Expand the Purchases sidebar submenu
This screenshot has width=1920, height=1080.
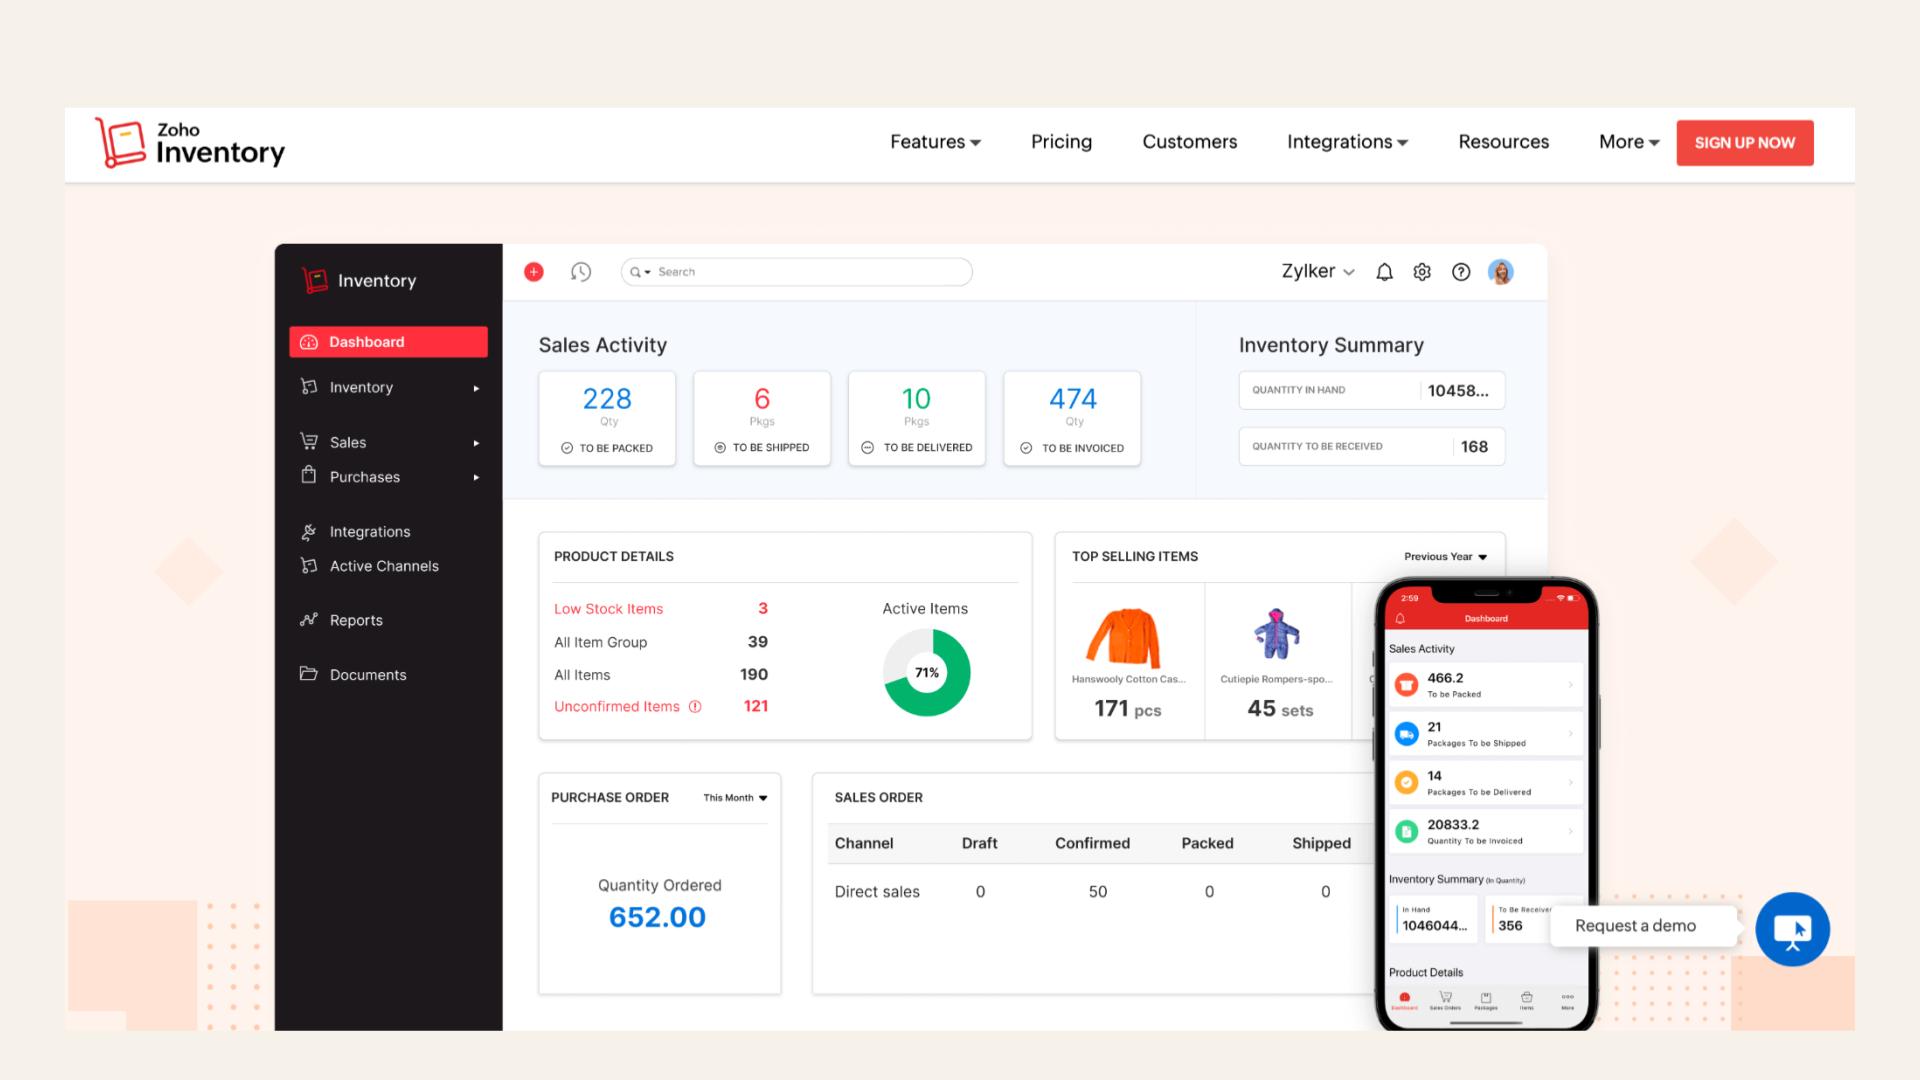476,478
